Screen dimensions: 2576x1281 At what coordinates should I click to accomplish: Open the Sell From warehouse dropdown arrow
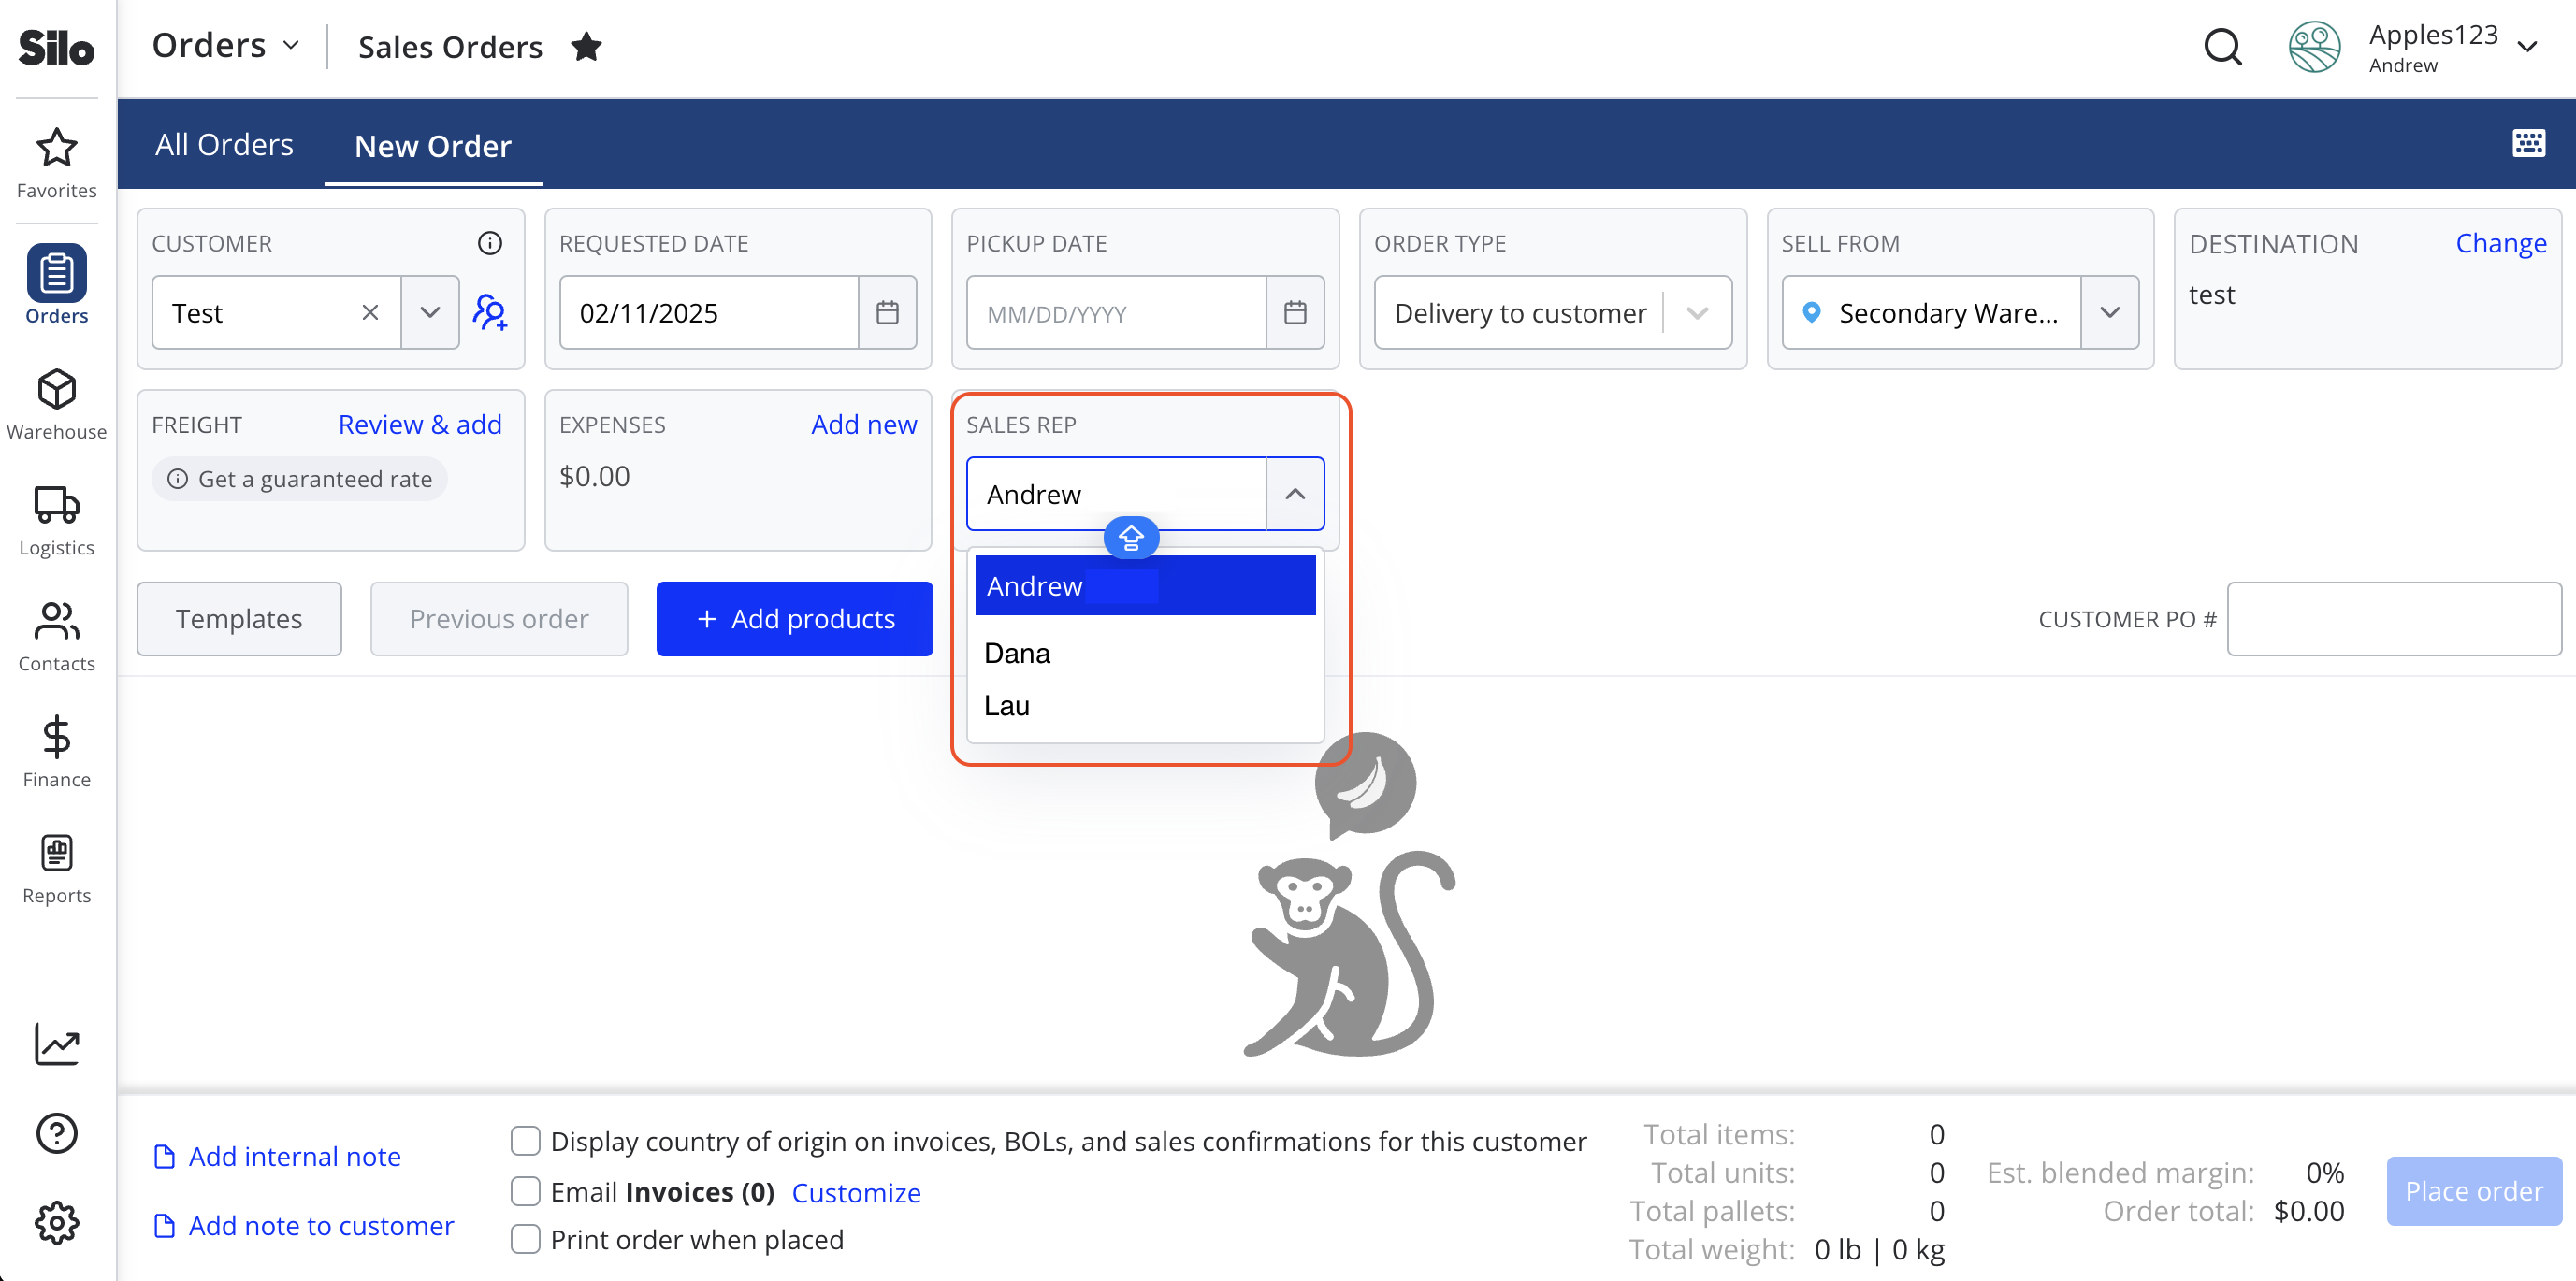point(2109,313)
